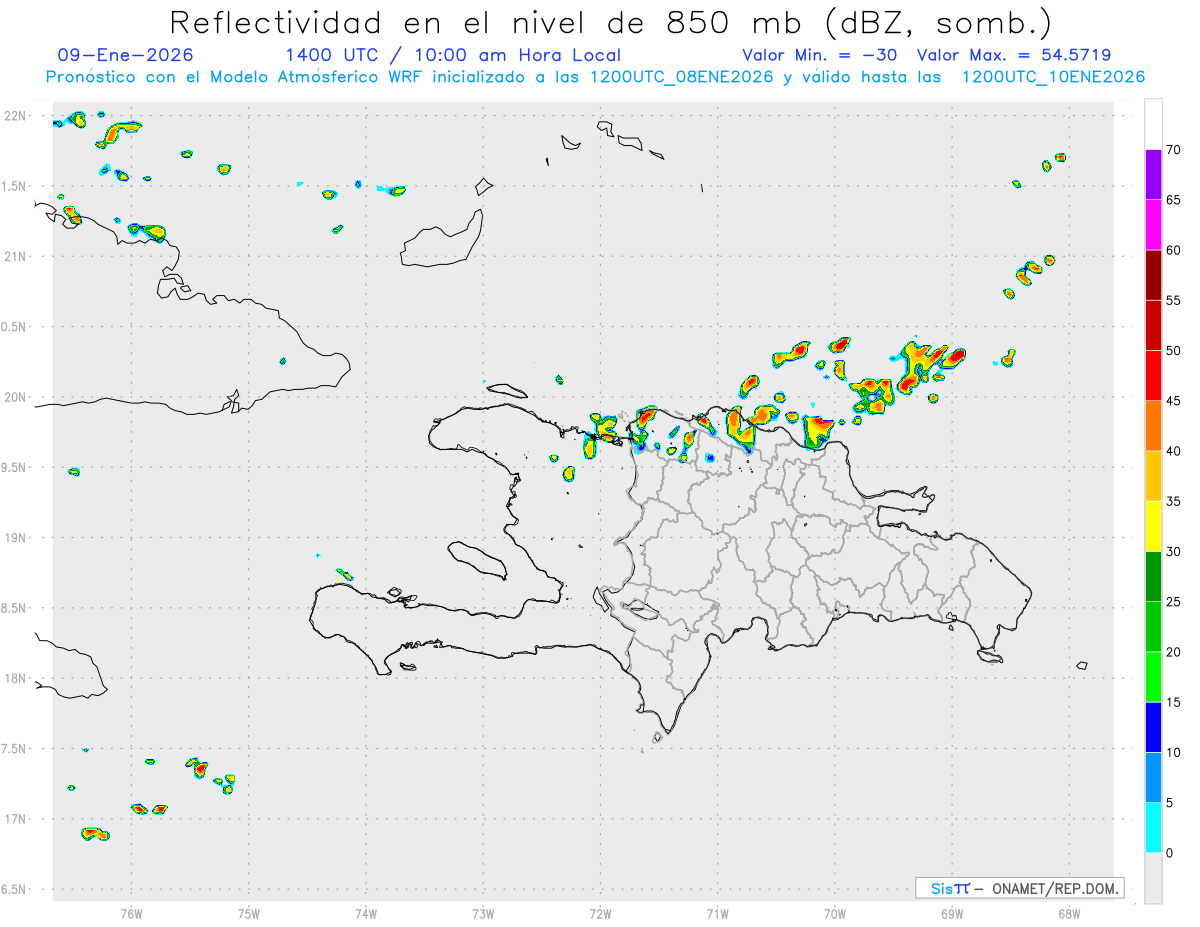Click the '71W' longitude label
This screenshot has width=1200, height=927.
tap(717, 913)
